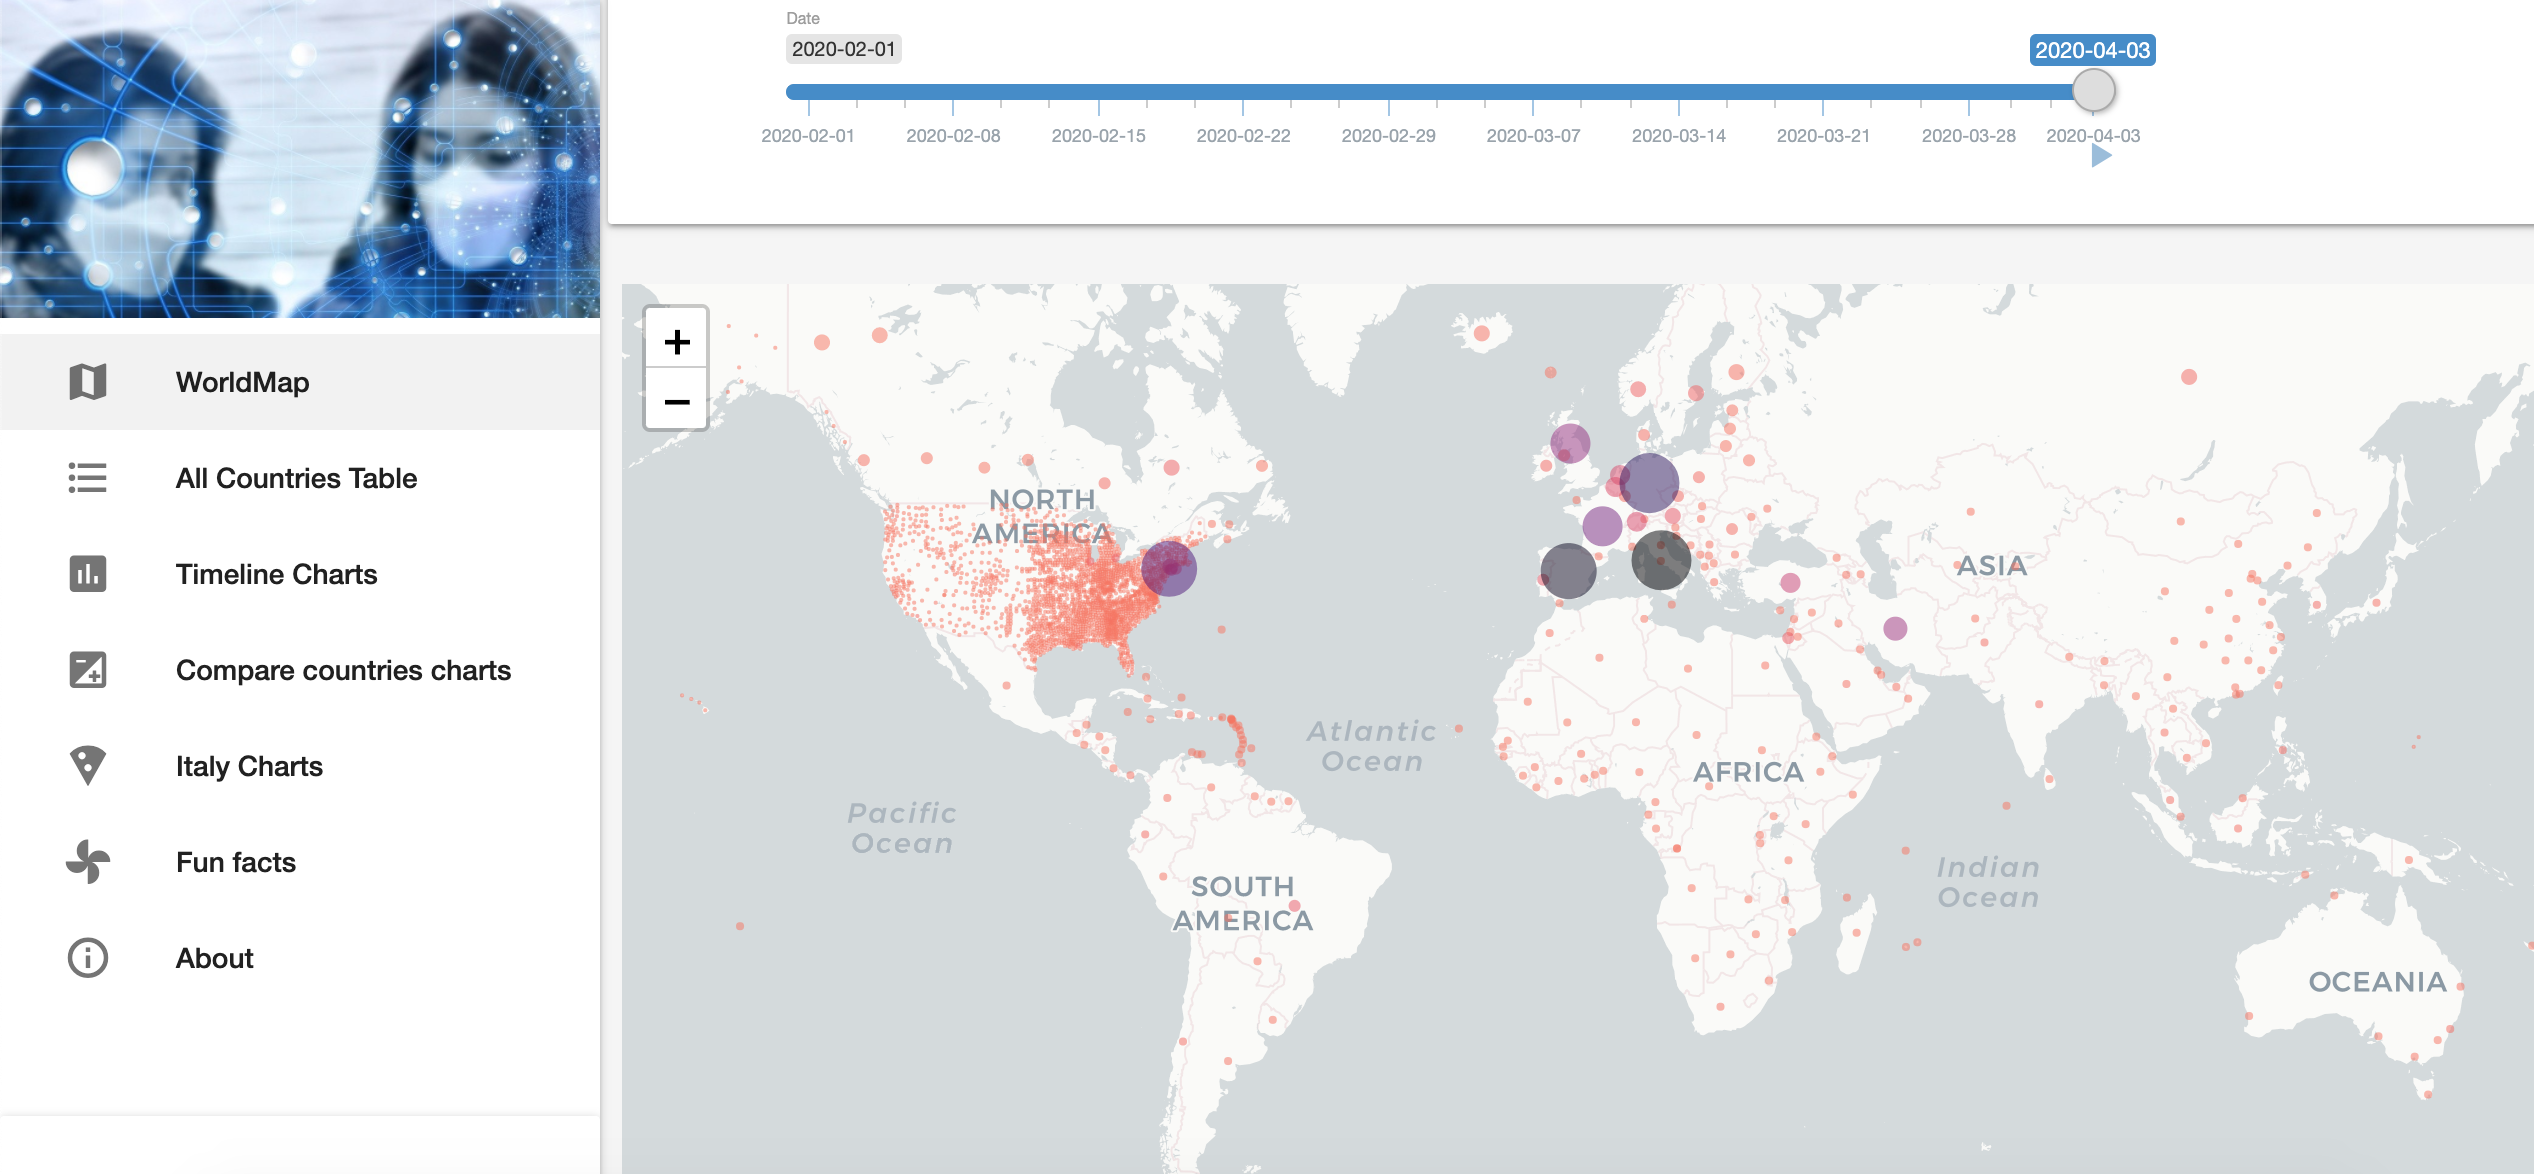Click the dark bubble over Italy on the map
Viewport: 2534px width, 1174px height.
click(x=1662, y=560)
